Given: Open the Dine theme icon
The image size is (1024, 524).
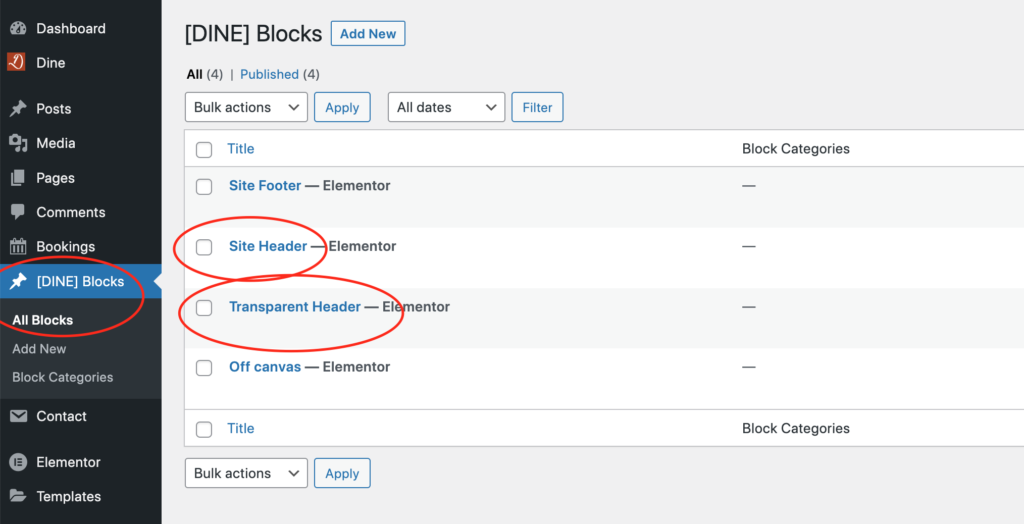Looking at the screenshot, I should click(x=16, y=62).
